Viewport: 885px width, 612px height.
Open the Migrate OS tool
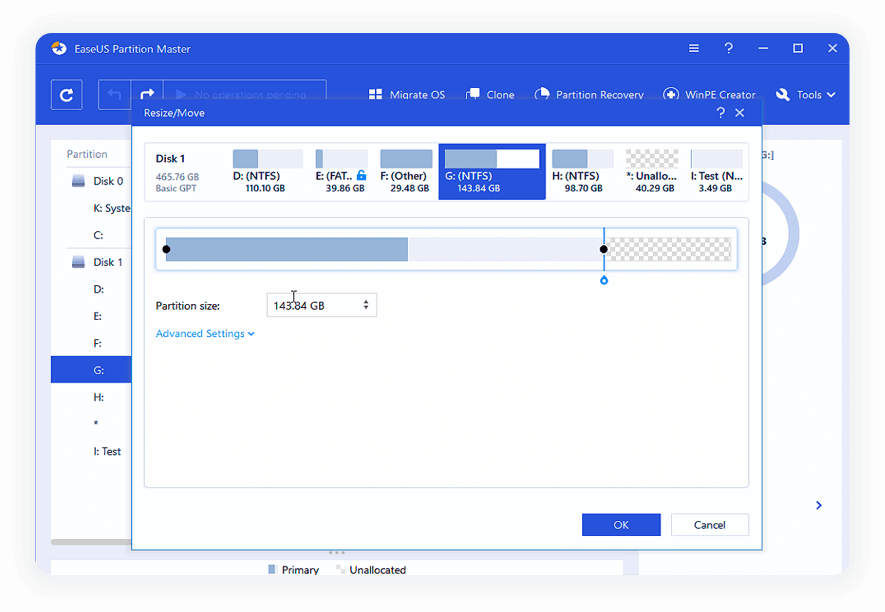point(406,95)
